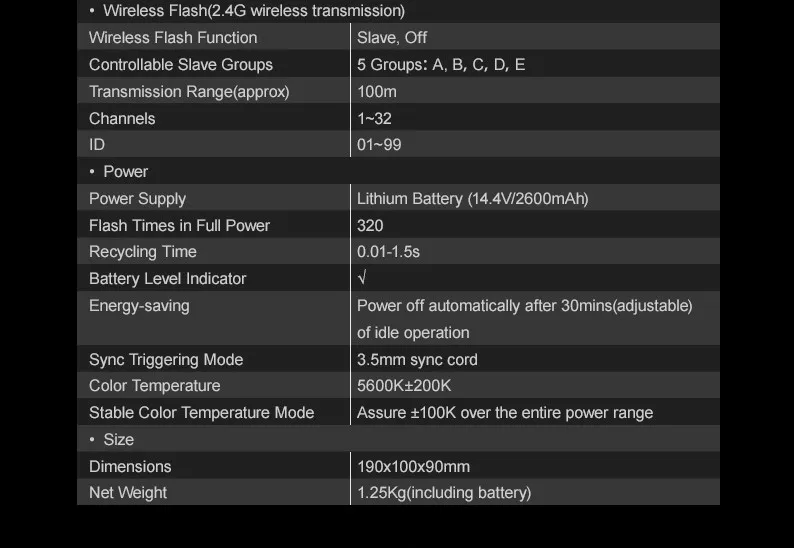This screenshot has width=794, height=548.
Task: Click the Battery Level Indicator checkmark
Action: point(362,278)
